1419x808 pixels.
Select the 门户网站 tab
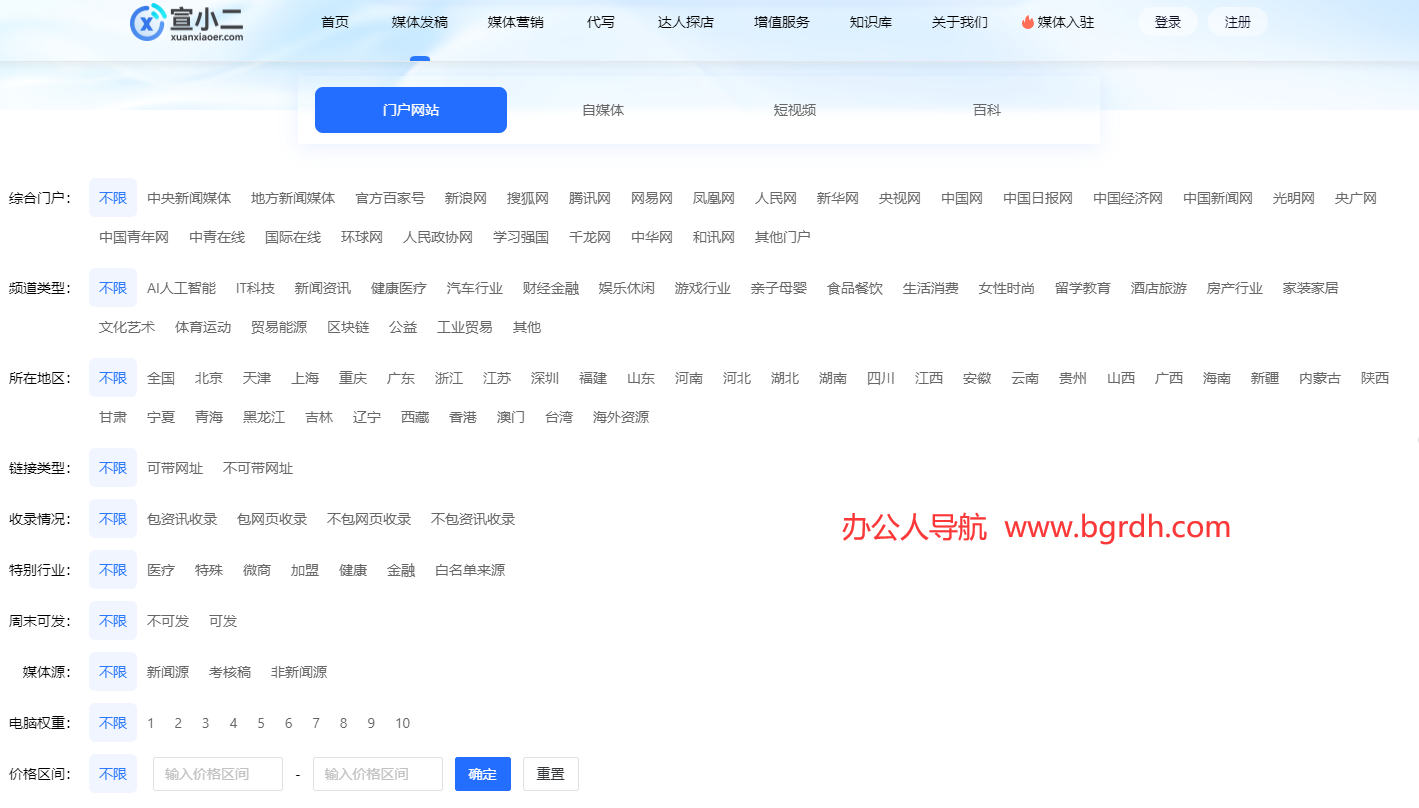pos(411,110)
